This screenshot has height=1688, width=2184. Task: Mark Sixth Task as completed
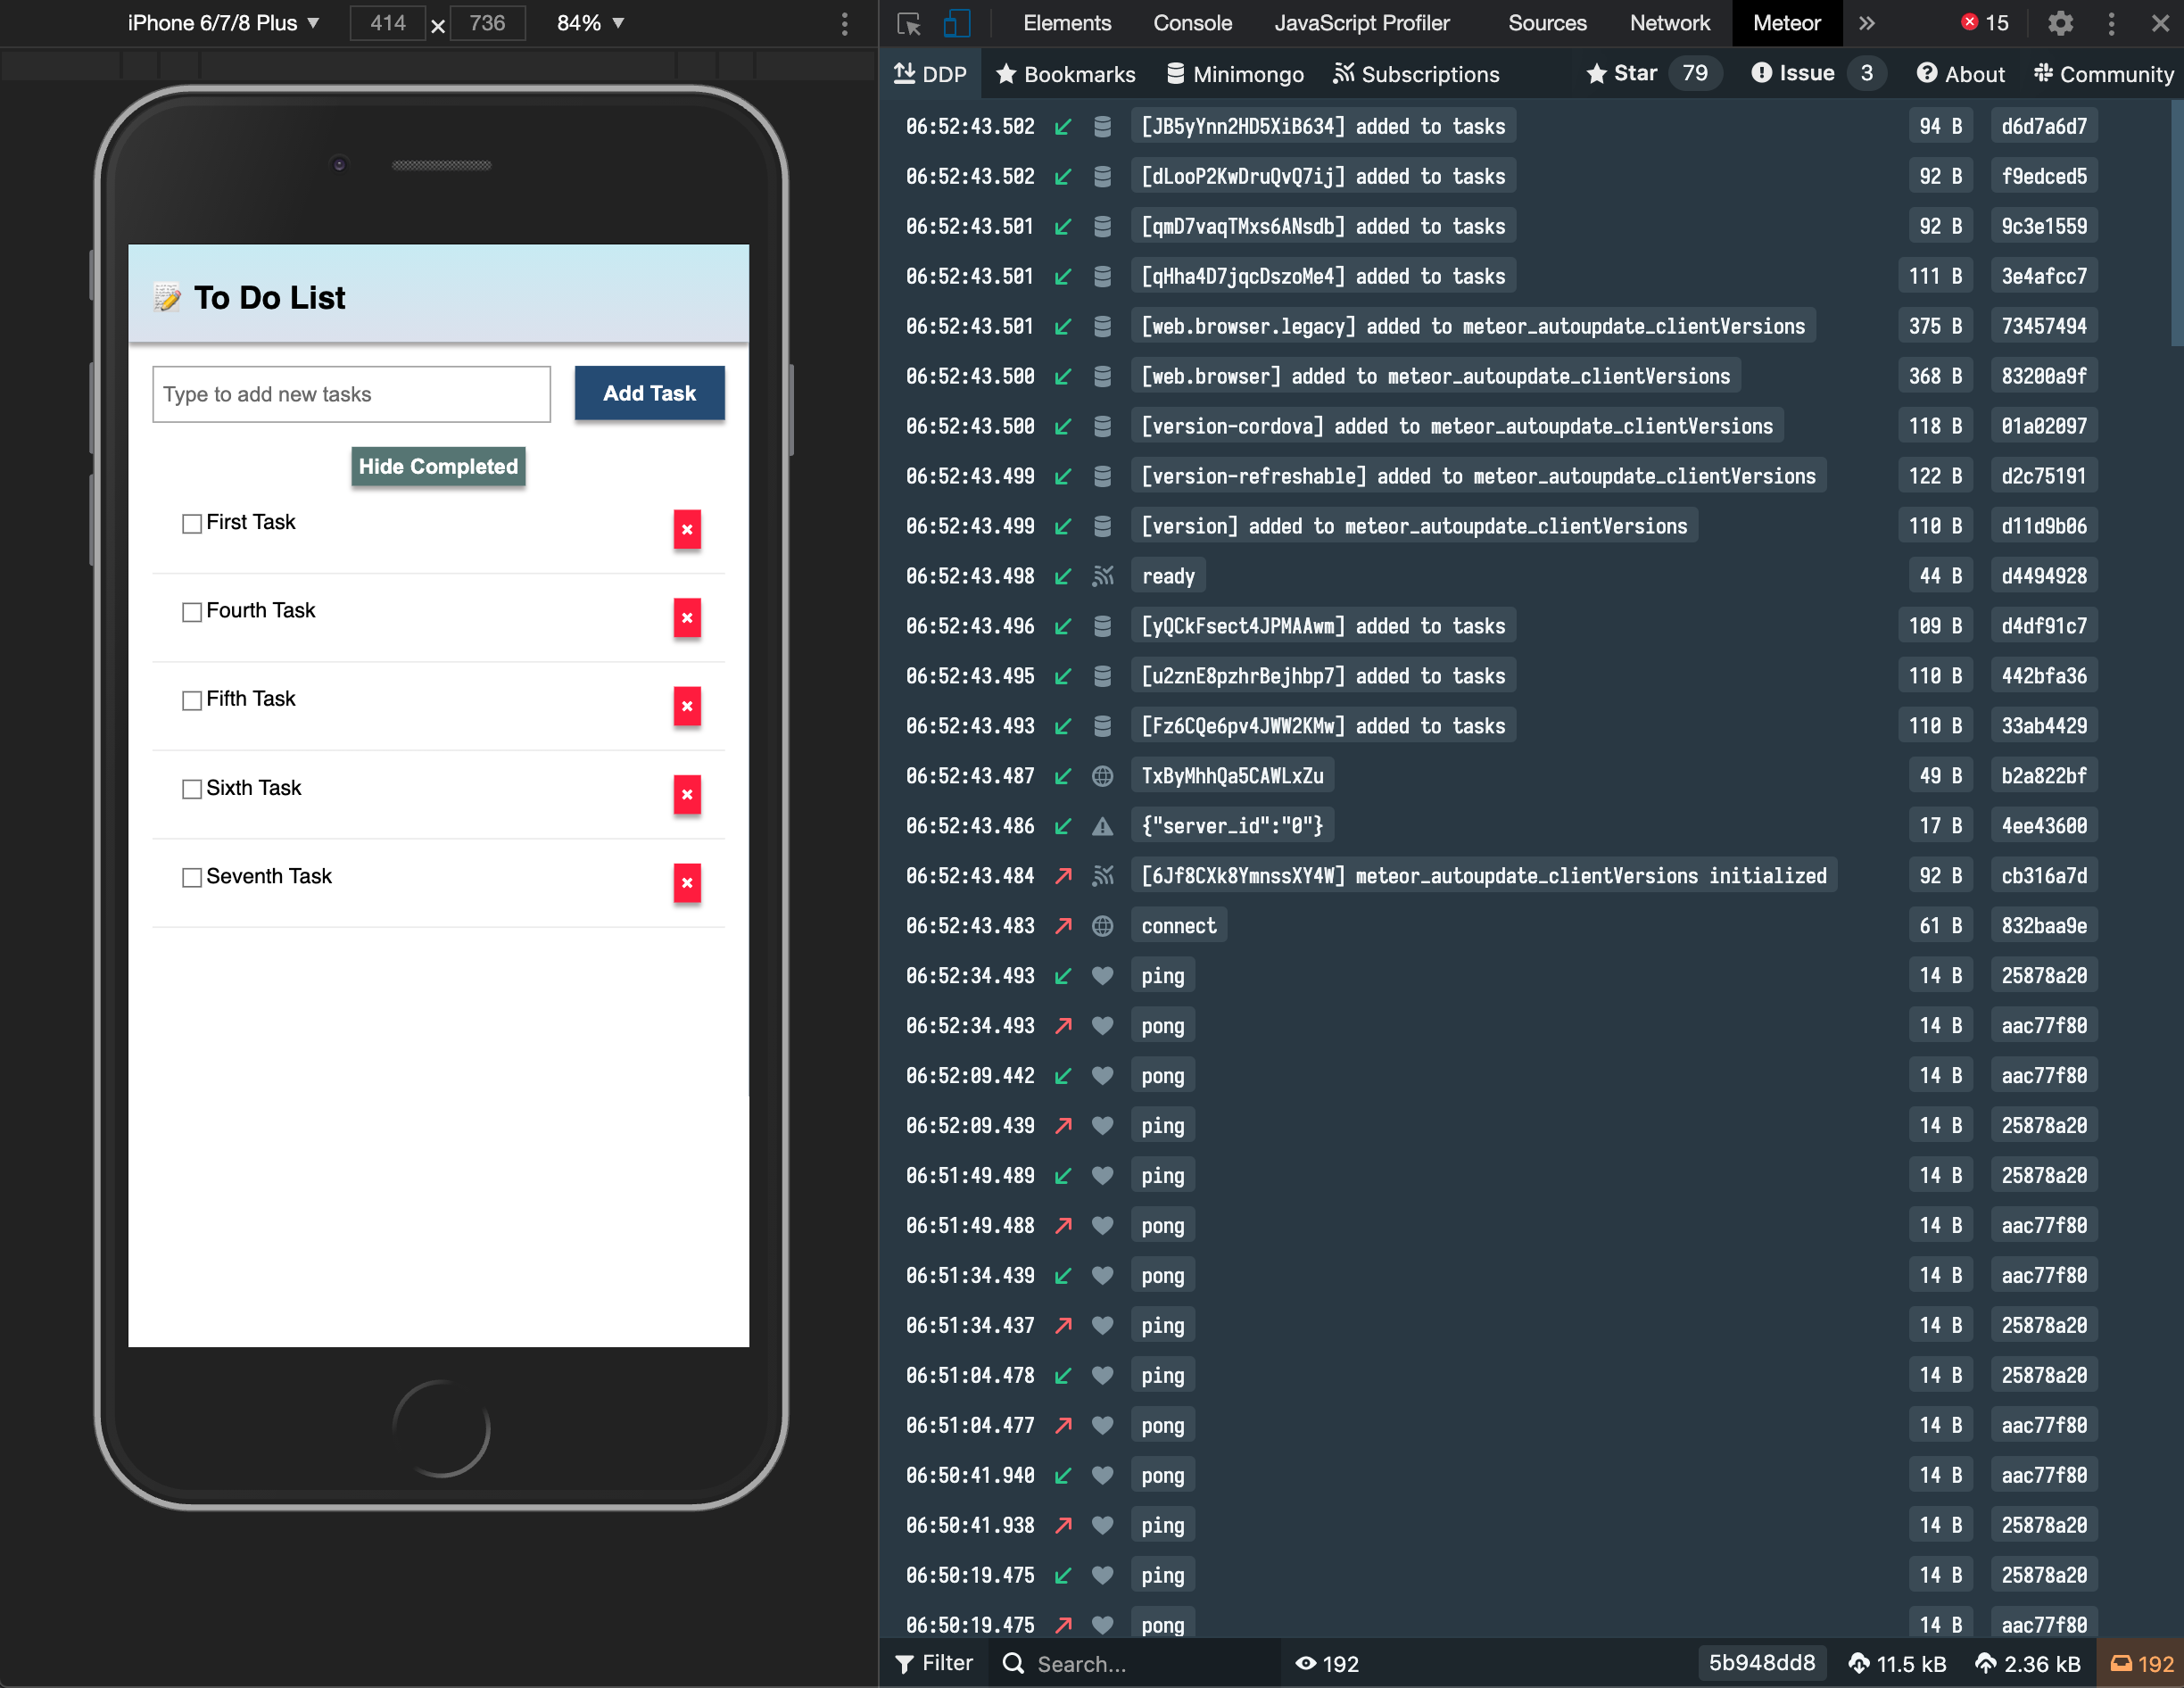[192, 789]
